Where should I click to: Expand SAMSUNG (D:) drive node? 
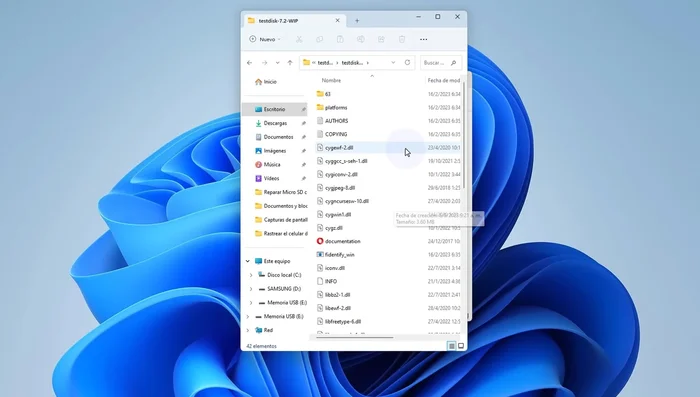[x=251, y=289]
